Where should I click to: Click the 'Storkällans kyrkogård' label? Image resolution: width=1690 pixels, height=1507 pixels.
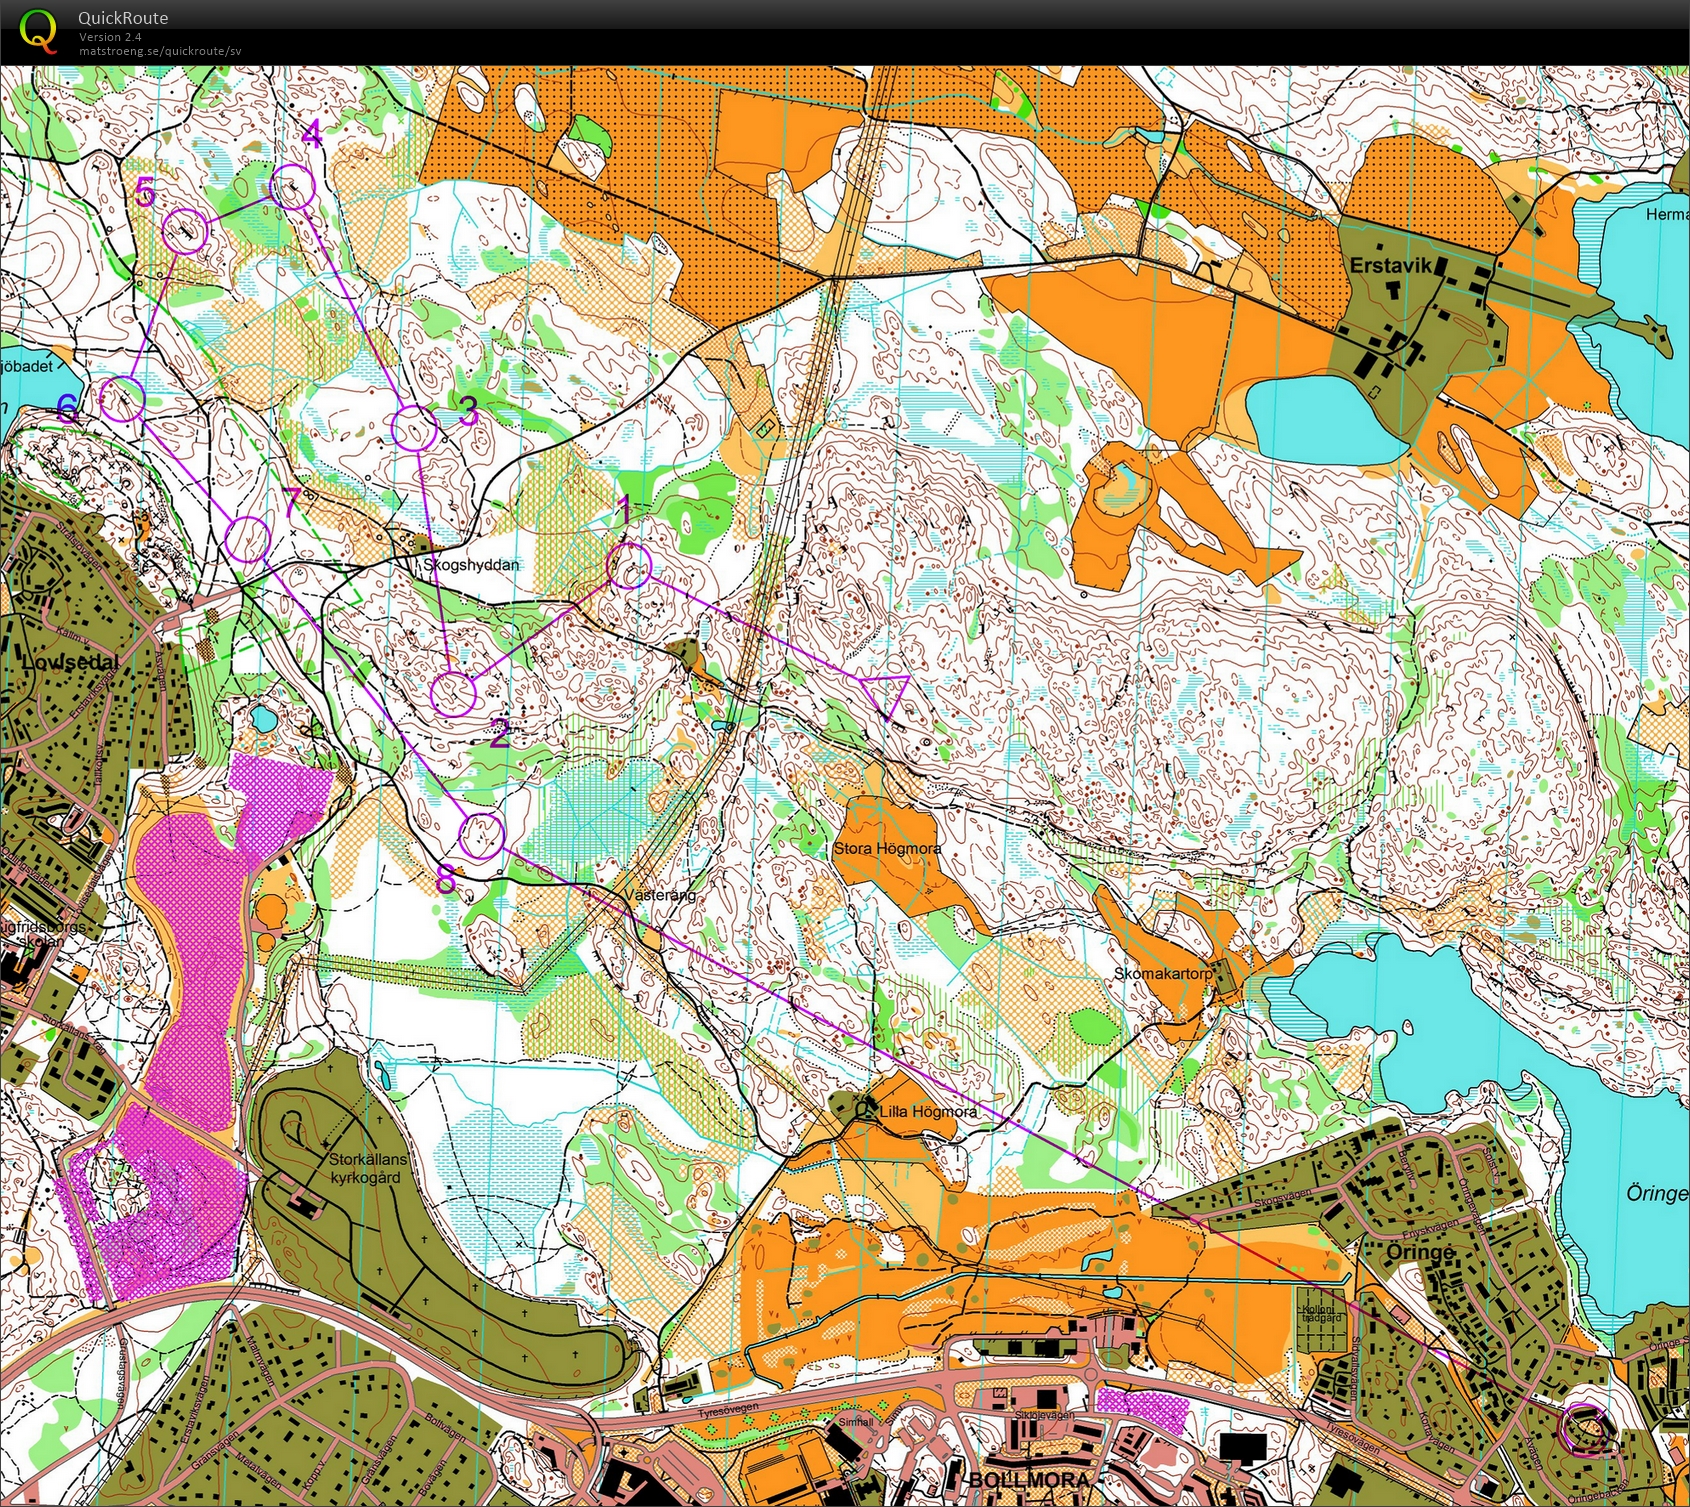(x=368, y=1168)
